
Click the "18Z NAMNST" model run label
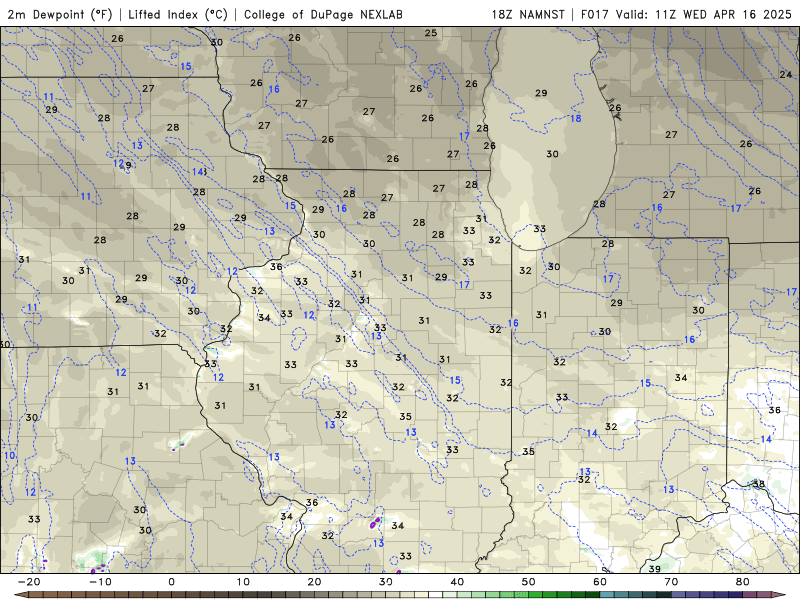tap(528, 14)
